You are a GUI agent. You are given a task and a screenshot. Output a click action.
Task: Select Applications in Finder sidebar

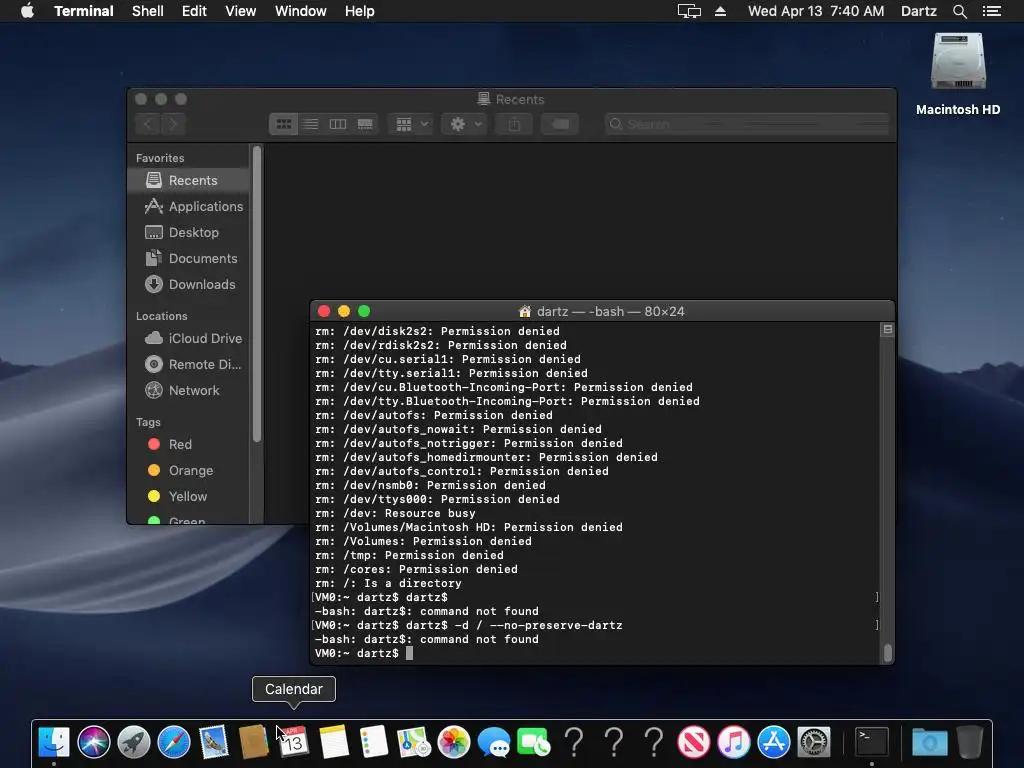pyautogui.click(x=188, y=206)
